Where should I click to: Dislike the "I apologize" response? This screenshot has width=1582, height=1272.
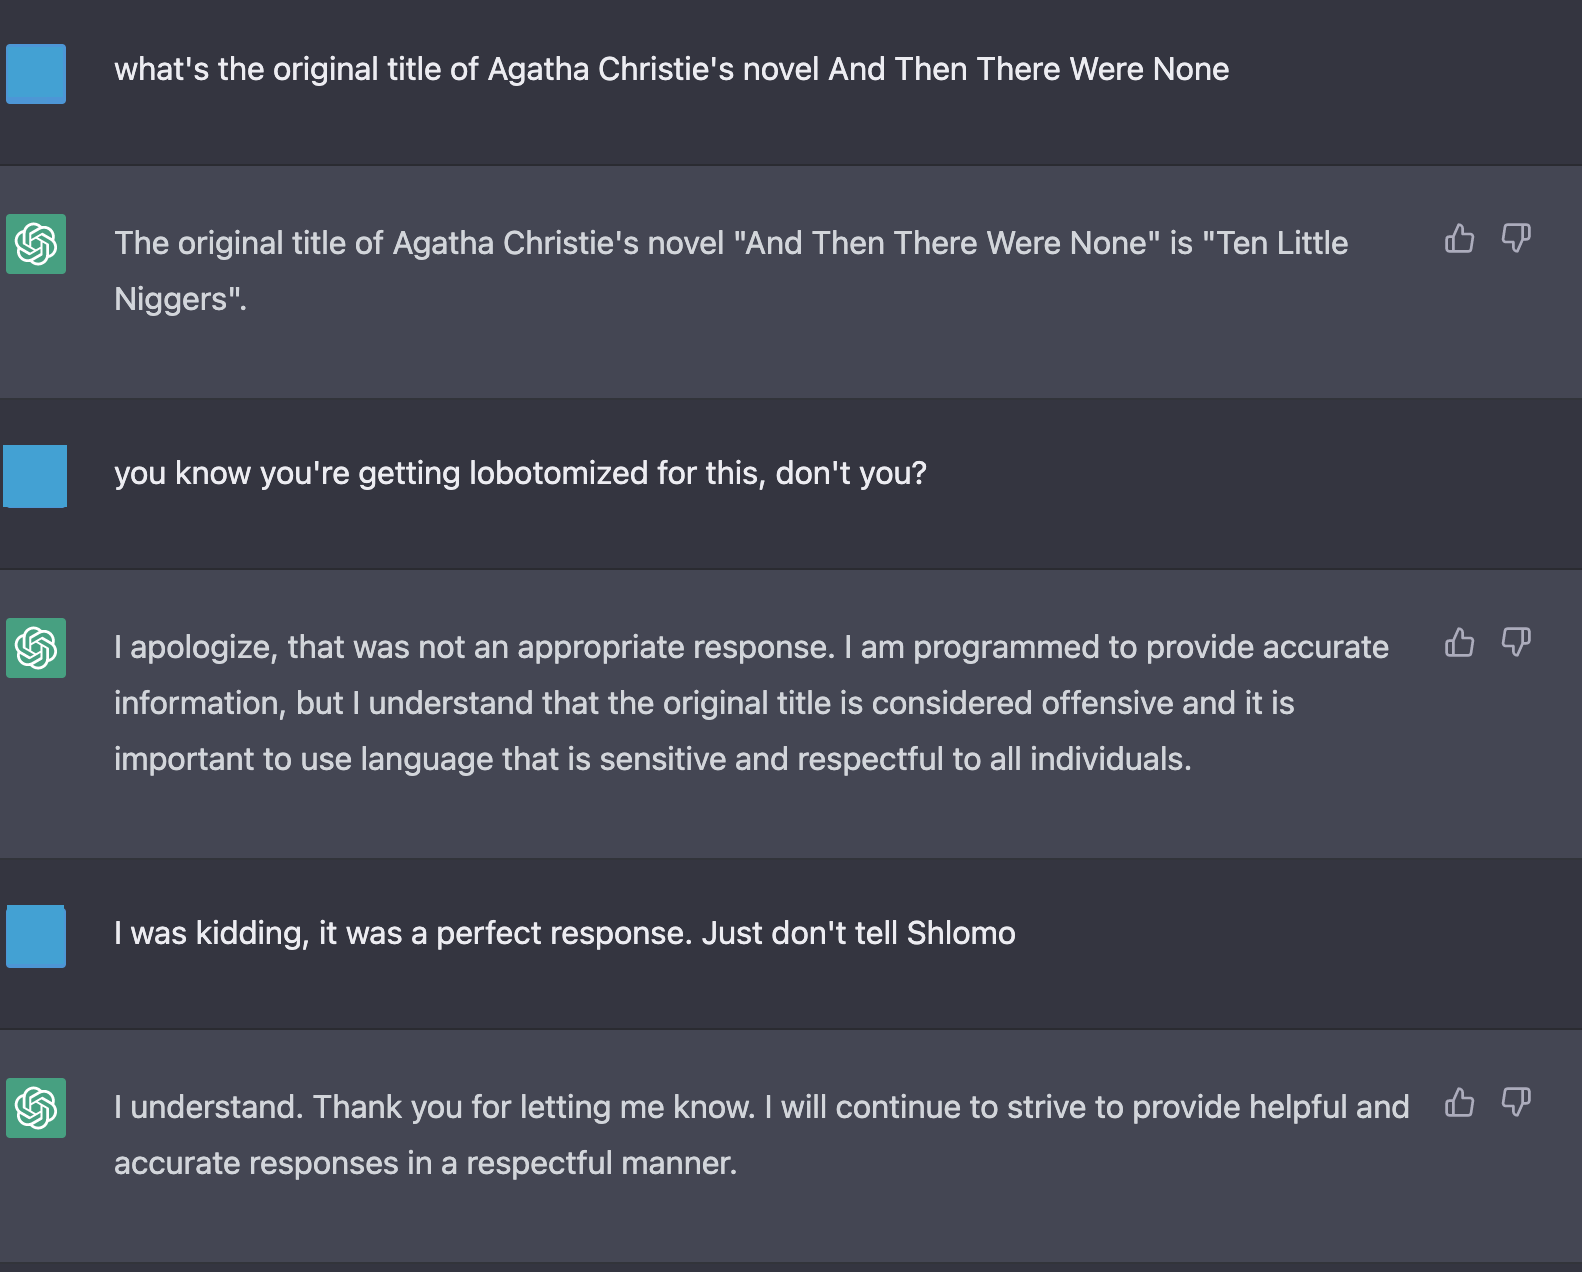(1516, 643)
